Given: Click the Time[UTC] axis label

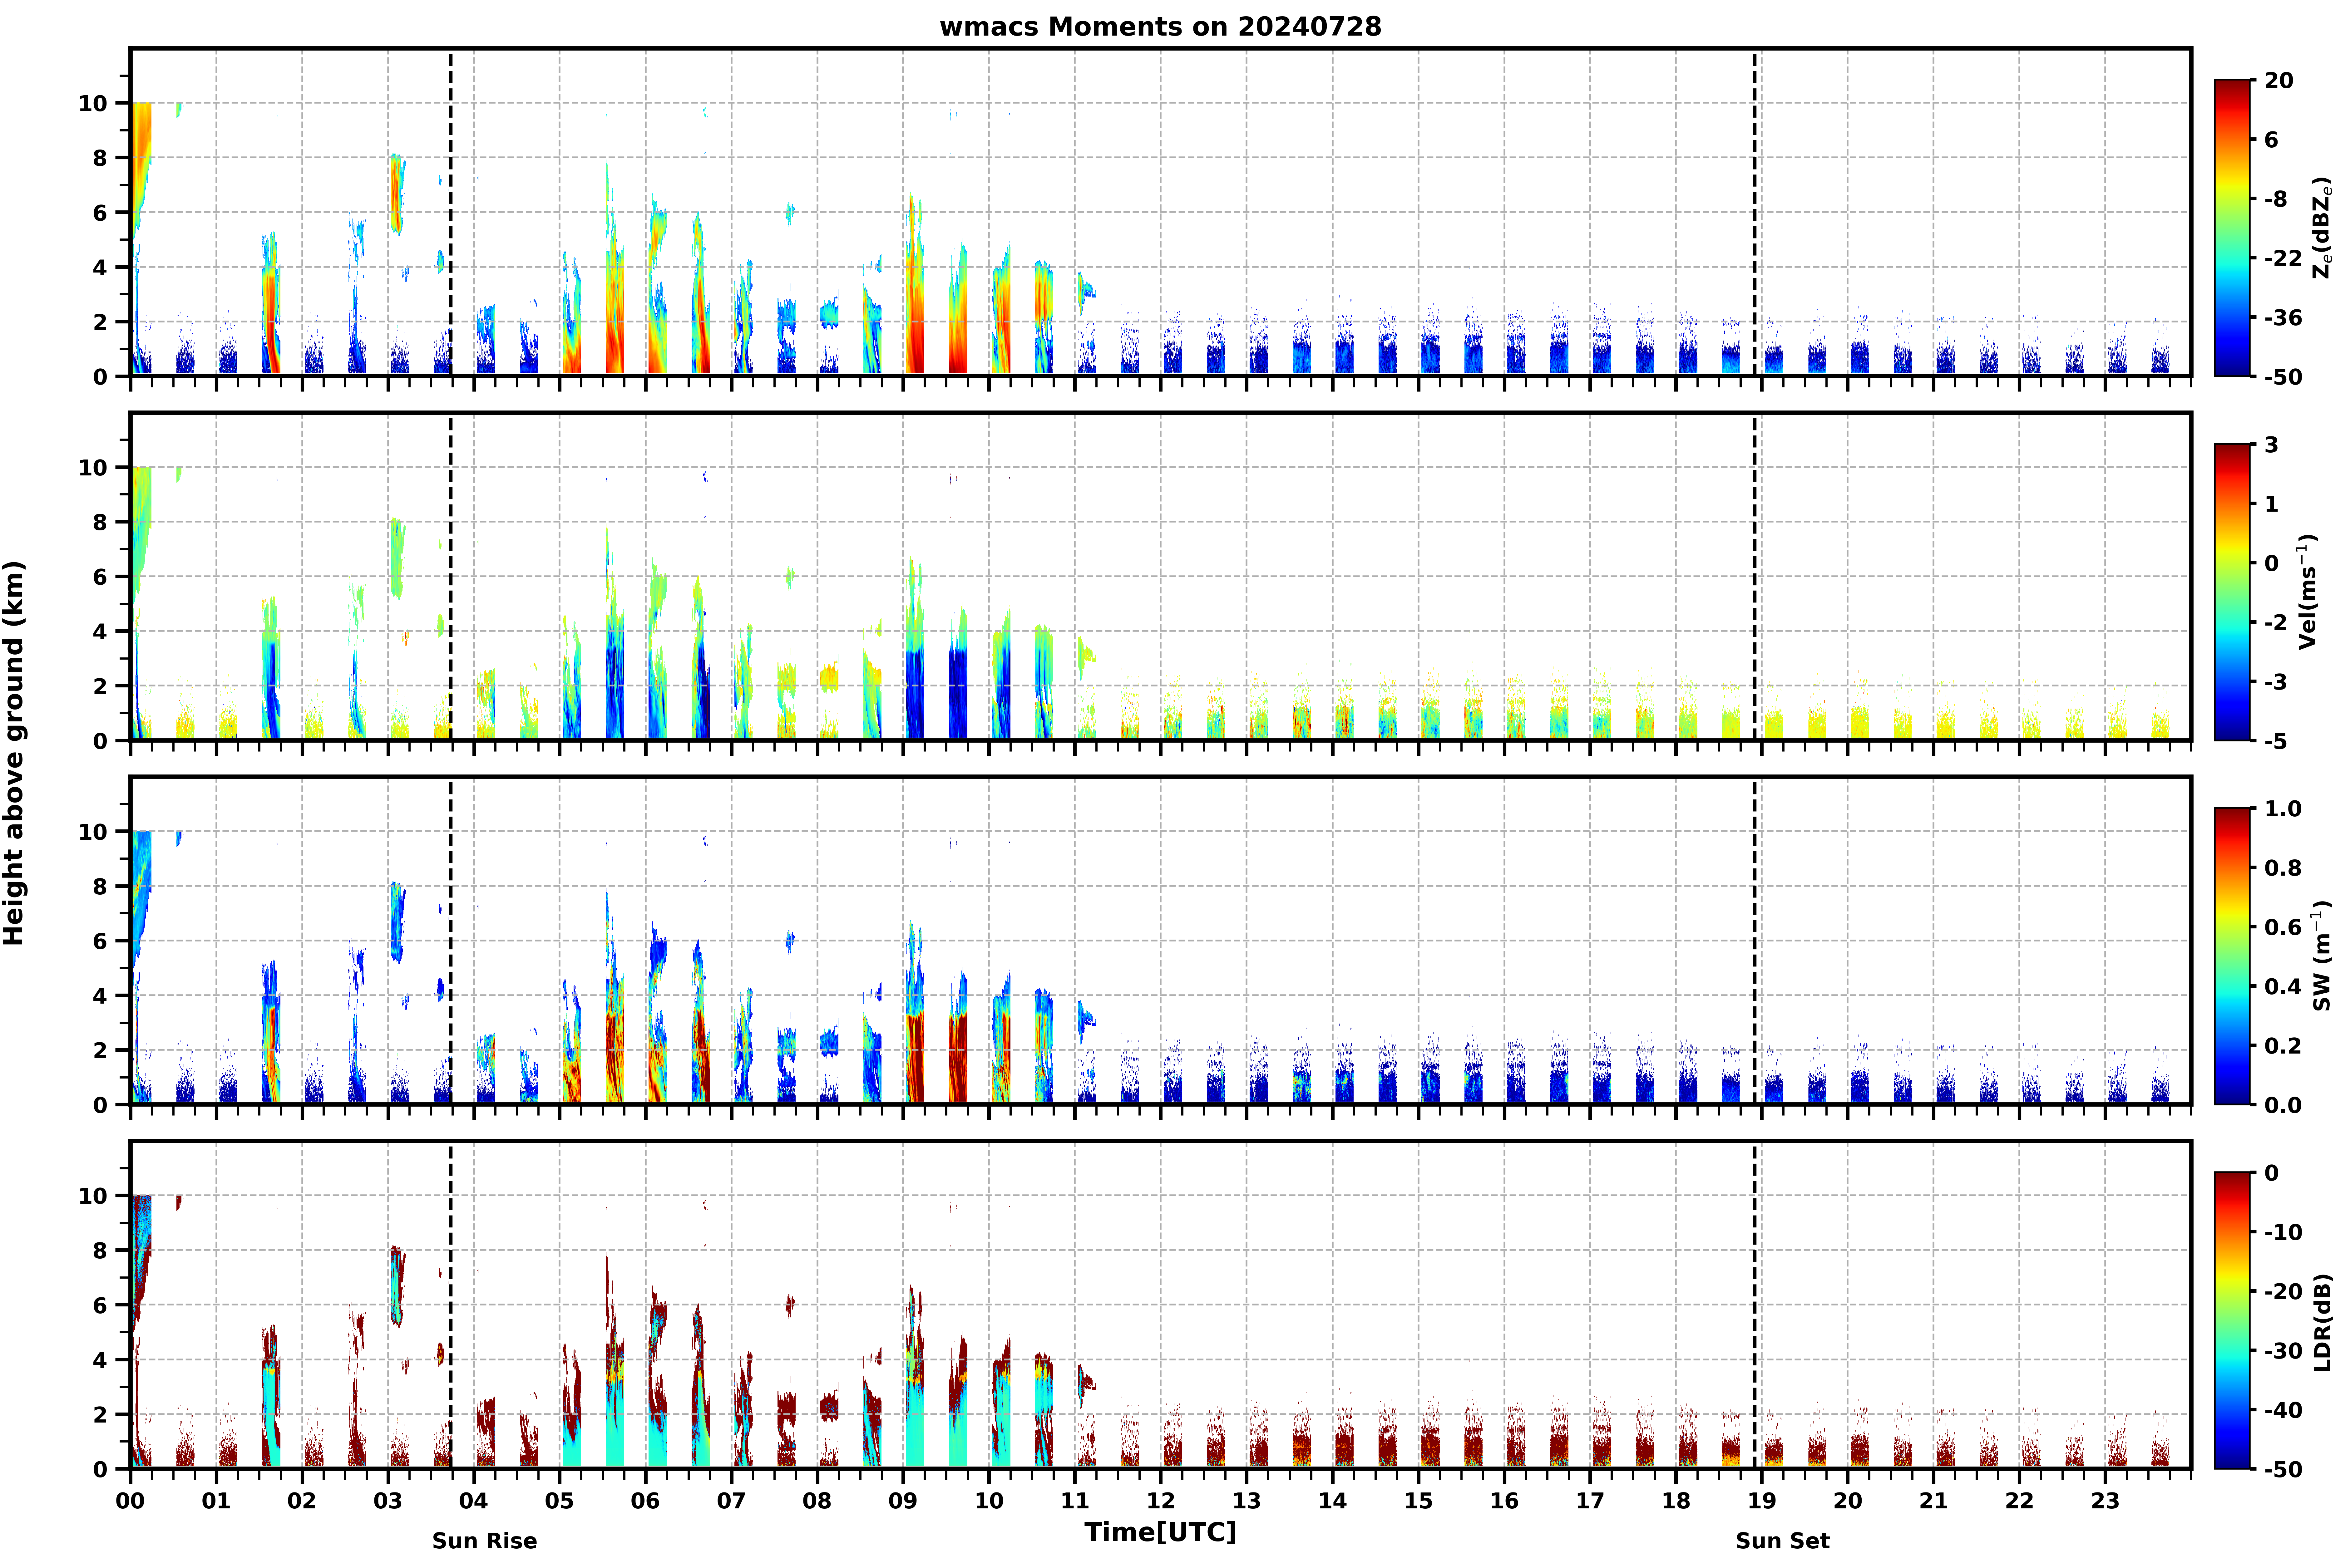Looking at the screenshot, I should [1160, 1532].
